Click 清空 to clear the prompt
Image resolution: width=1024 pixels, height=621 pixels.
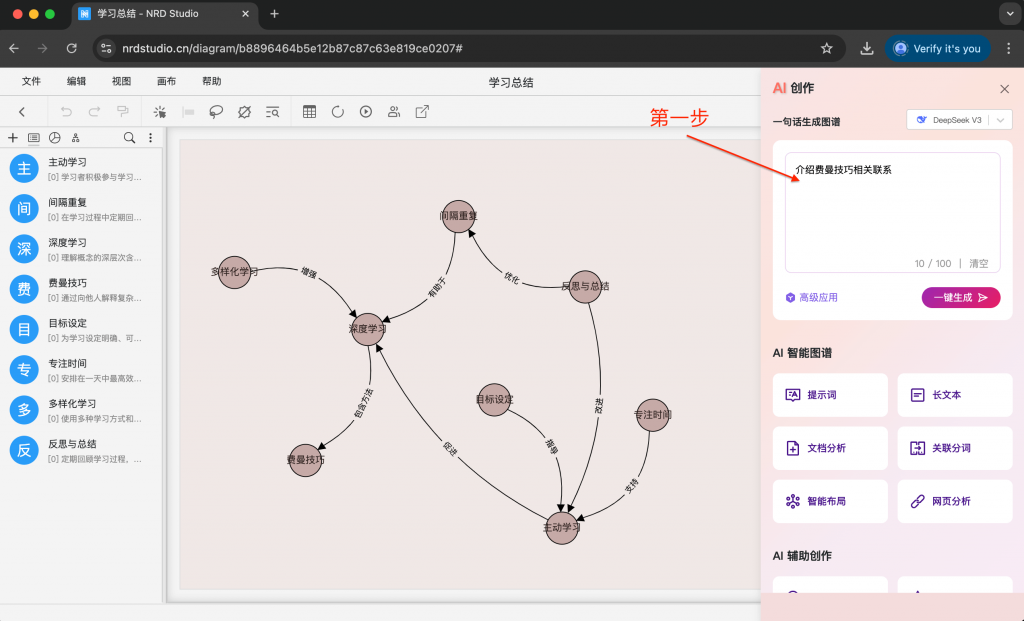tap(978, 264)
